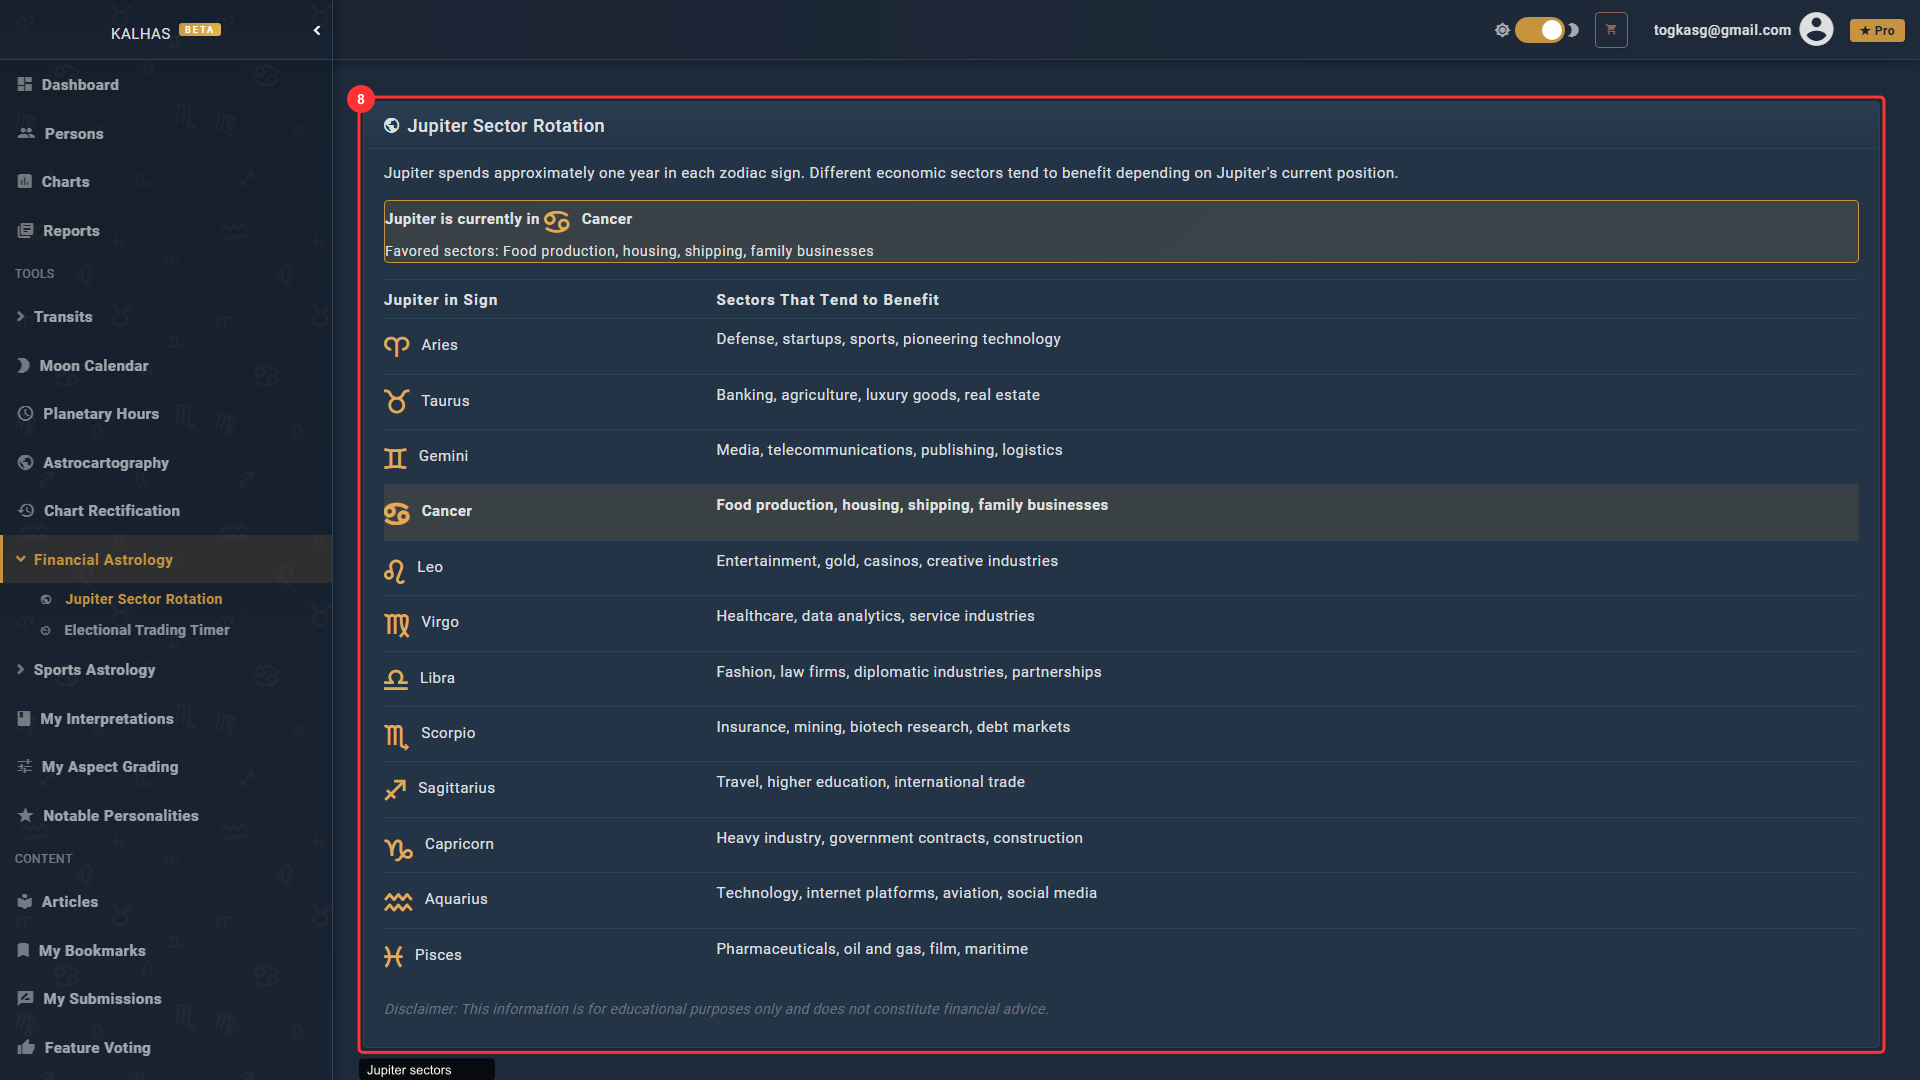Click the shopping cart icon in header
This screenshot has height=1080, width=1920.
[x=1611, y=30]
